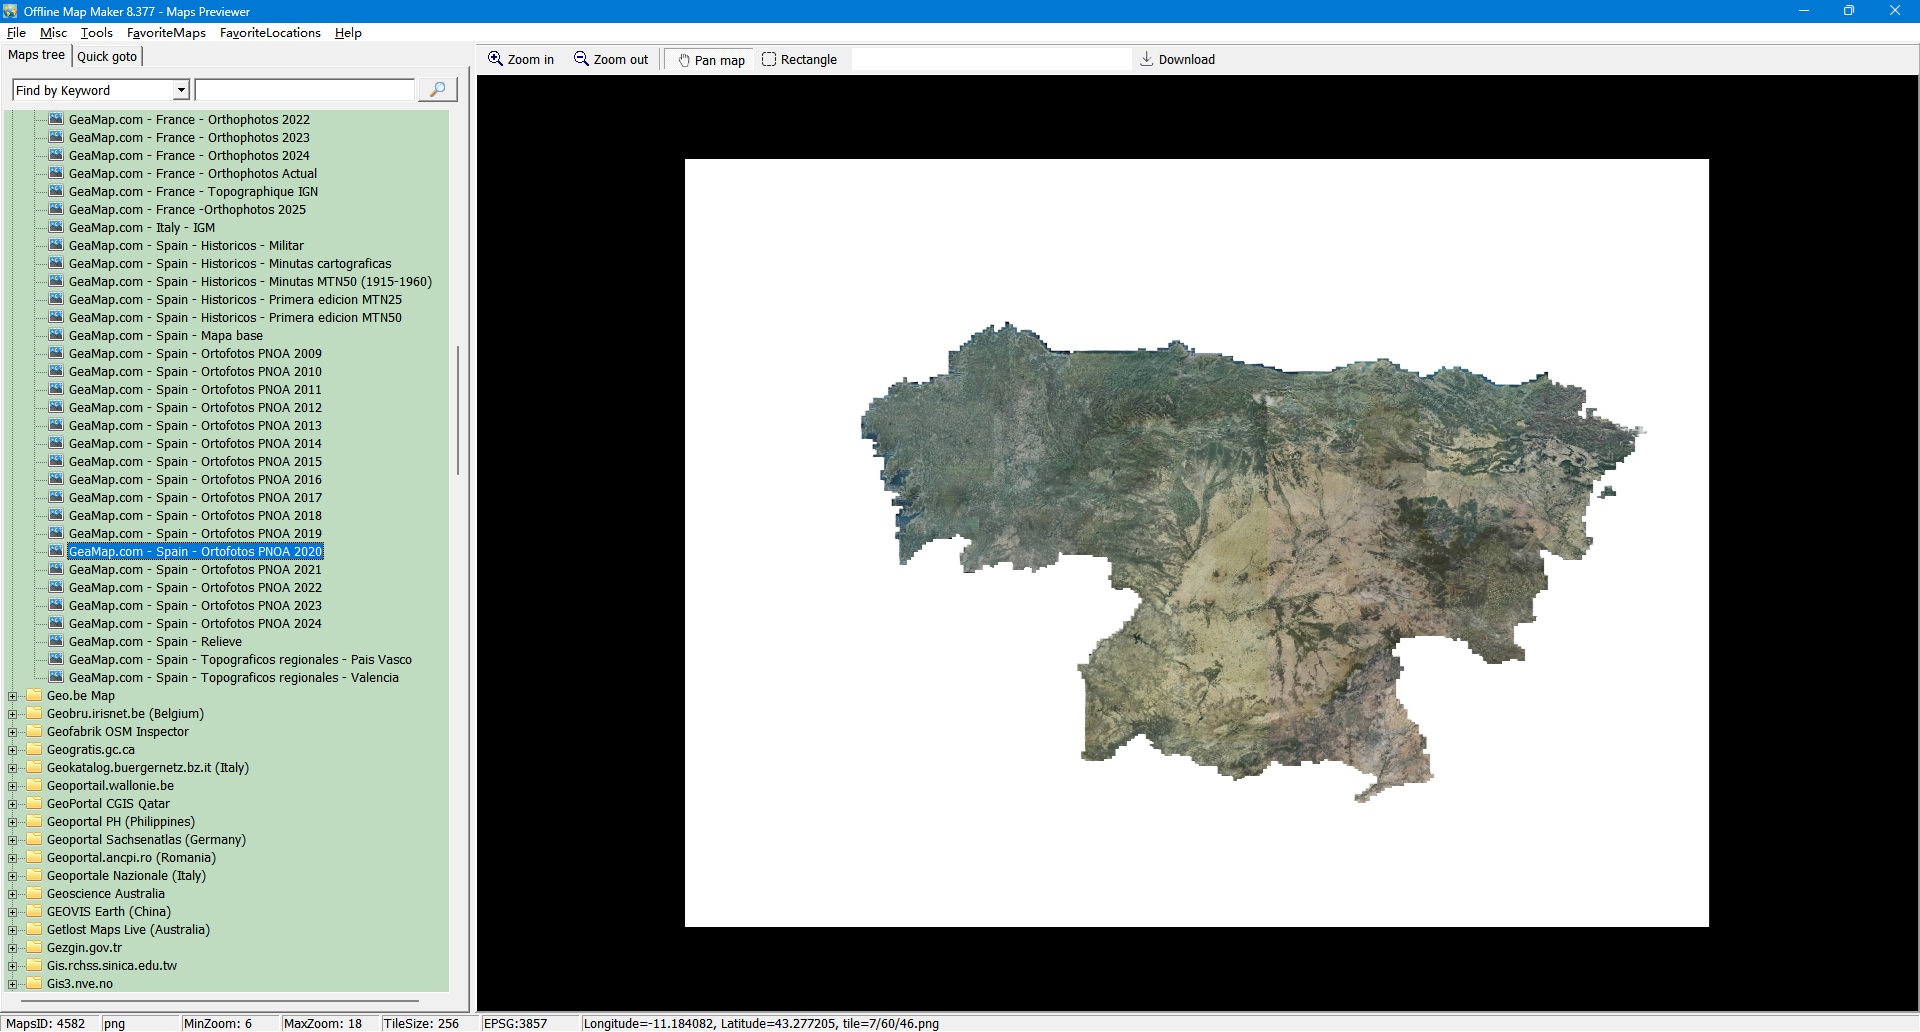Expand the GeoPortal CGIS Qatar node
The image size is (1920, 1032).
point(13,804)
